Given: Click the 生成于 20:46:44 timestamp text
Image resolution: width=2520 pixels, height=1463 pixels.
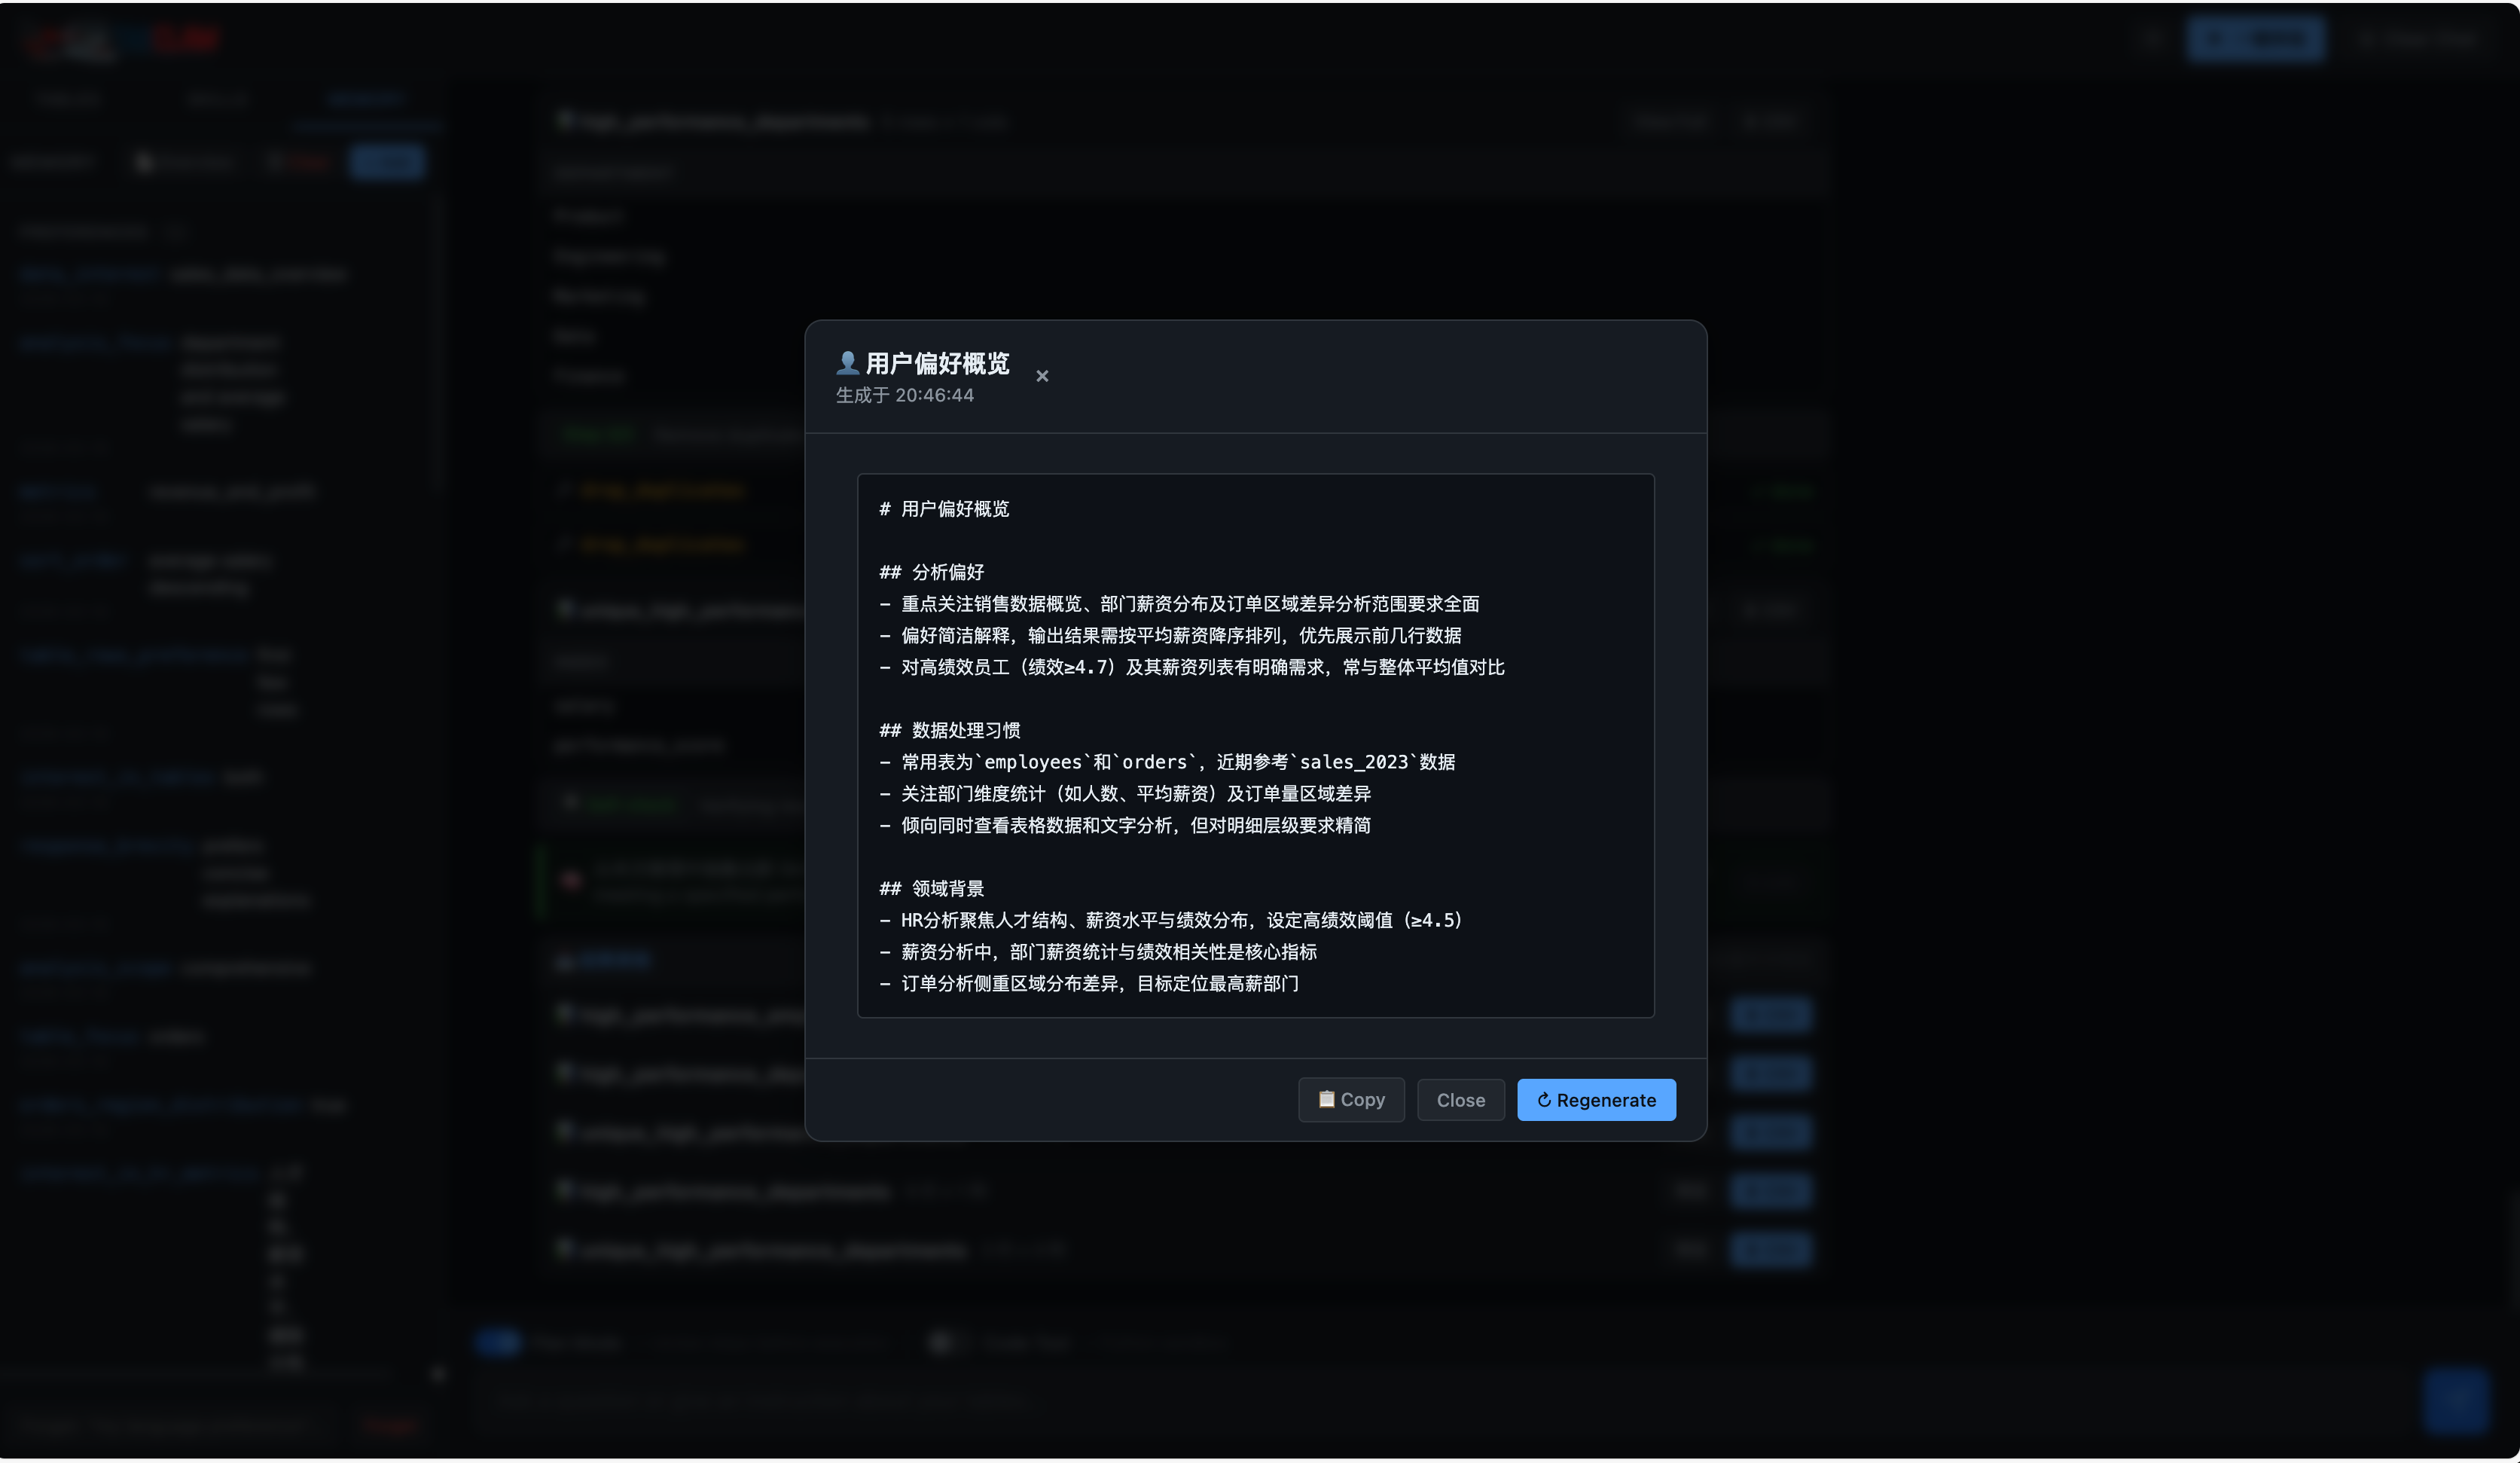Looking at the screenshot, I should [904, 395].
